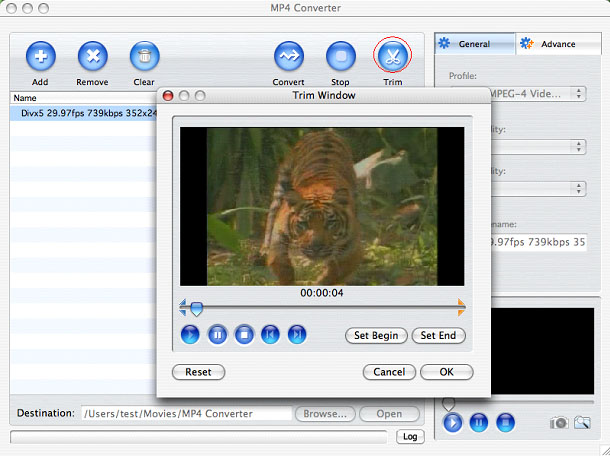Jump to previous frame in Trim Window
Screen dimensions: 610x457
pyautogui.click(x=270, y=335)
